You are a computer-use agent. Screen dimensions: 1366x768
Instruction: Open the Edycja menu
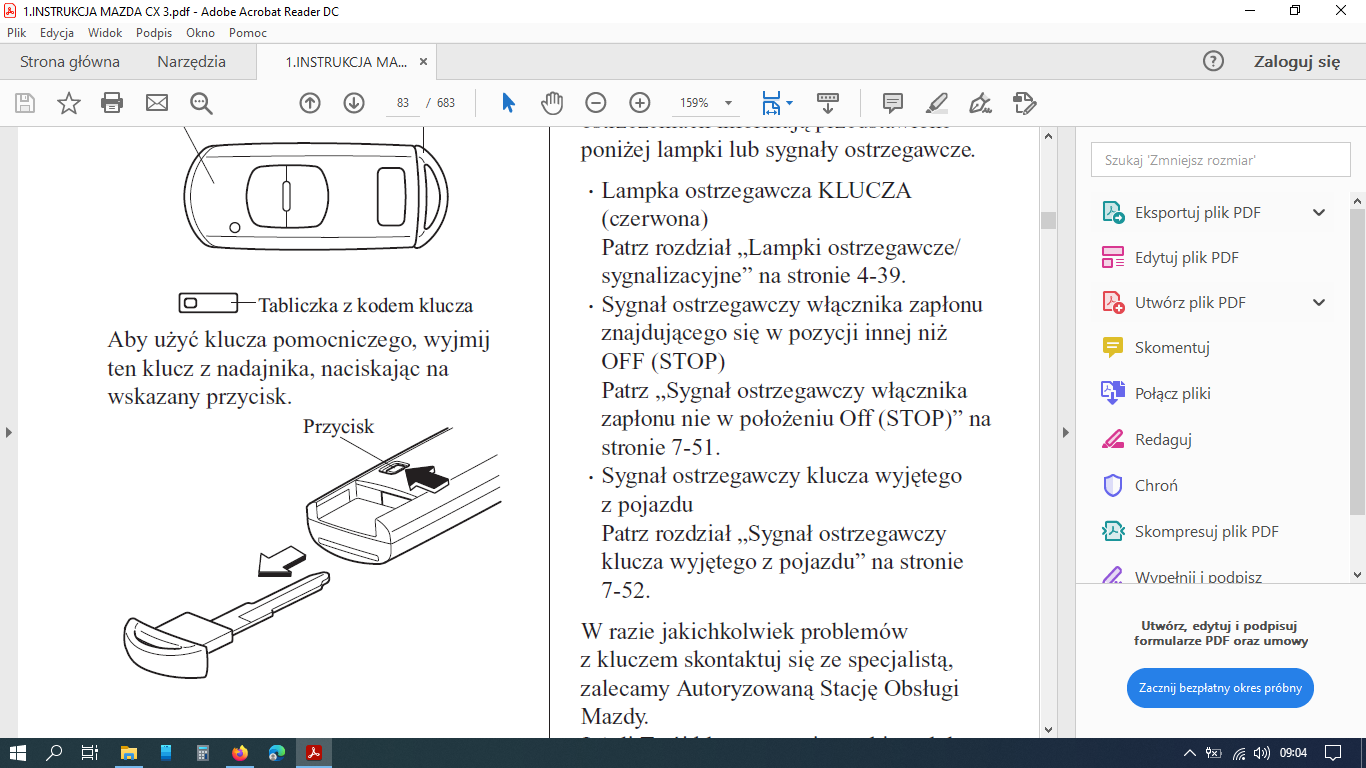(x=57, y=32)
